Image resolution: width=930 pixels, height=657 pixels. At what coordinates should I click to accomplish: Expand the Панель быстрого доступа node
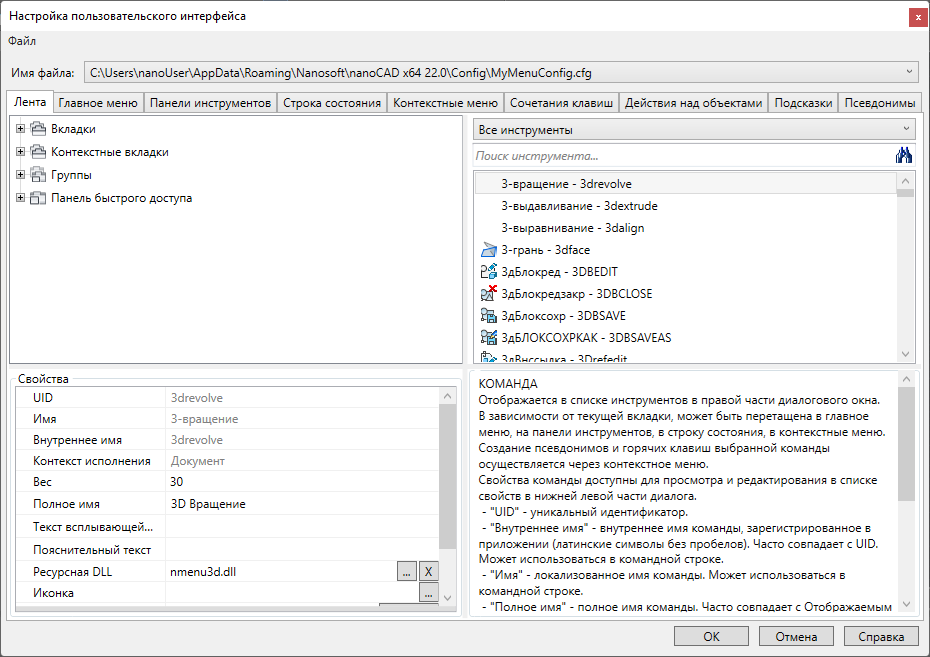tap(20, 198)
